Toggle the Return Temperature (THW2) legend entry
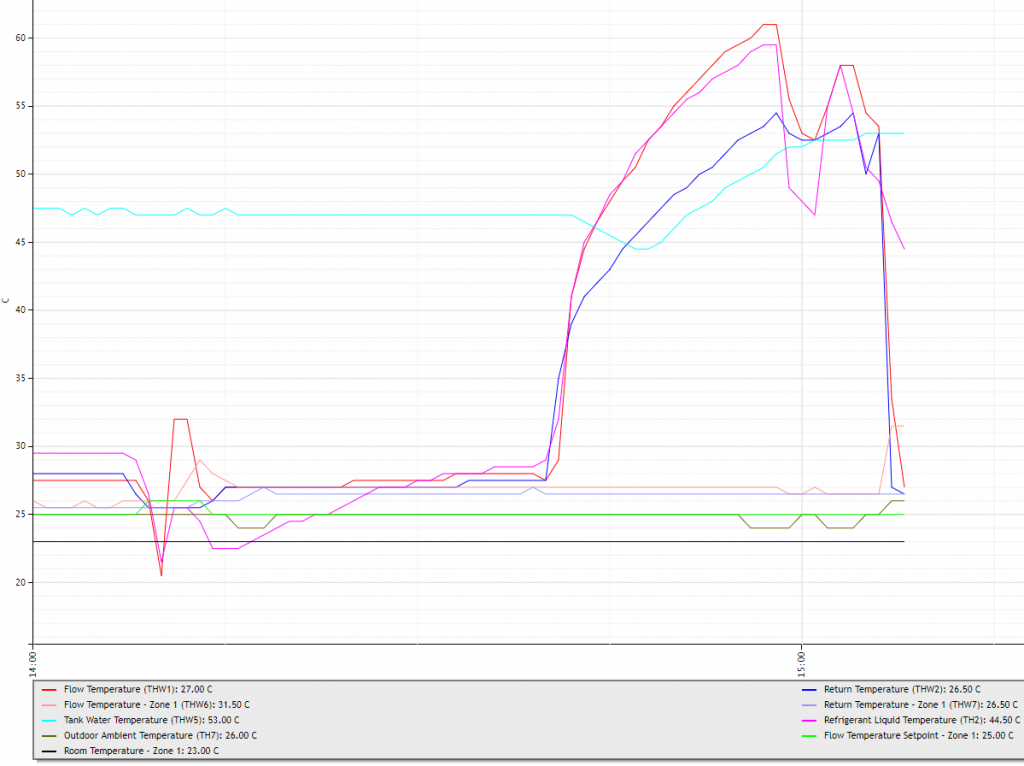The image size is (1024, 766). pos(901,689)
